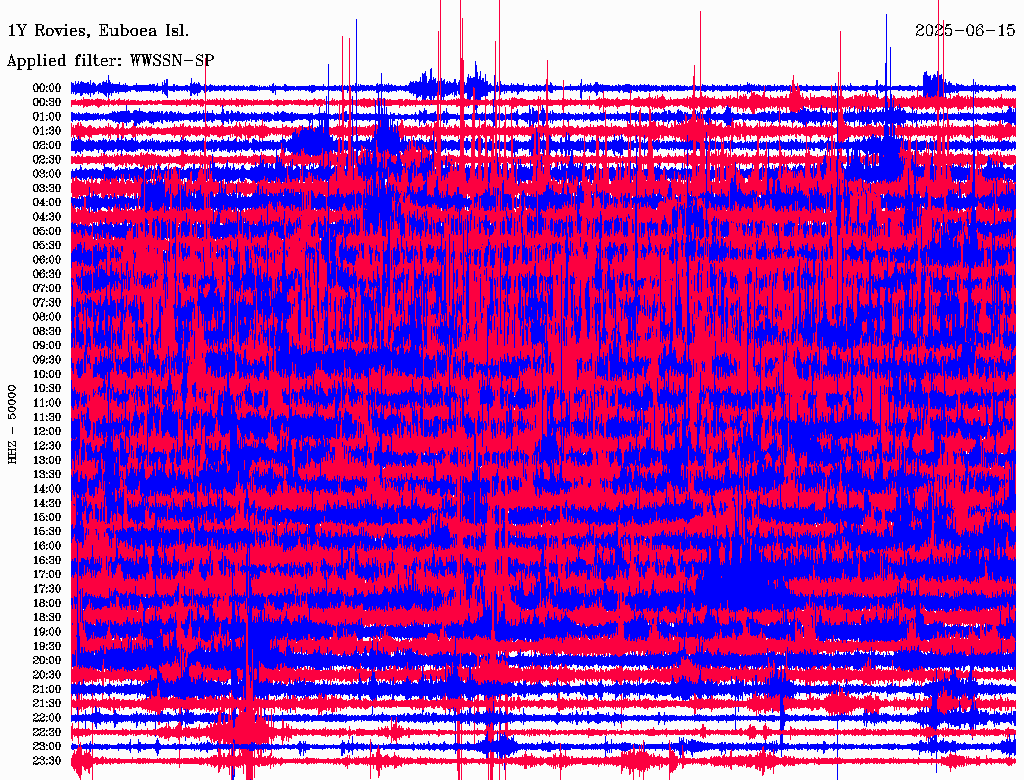Screen dimensions: 1024x780
Task: Select the 14:00 time label
Action: 47,489
